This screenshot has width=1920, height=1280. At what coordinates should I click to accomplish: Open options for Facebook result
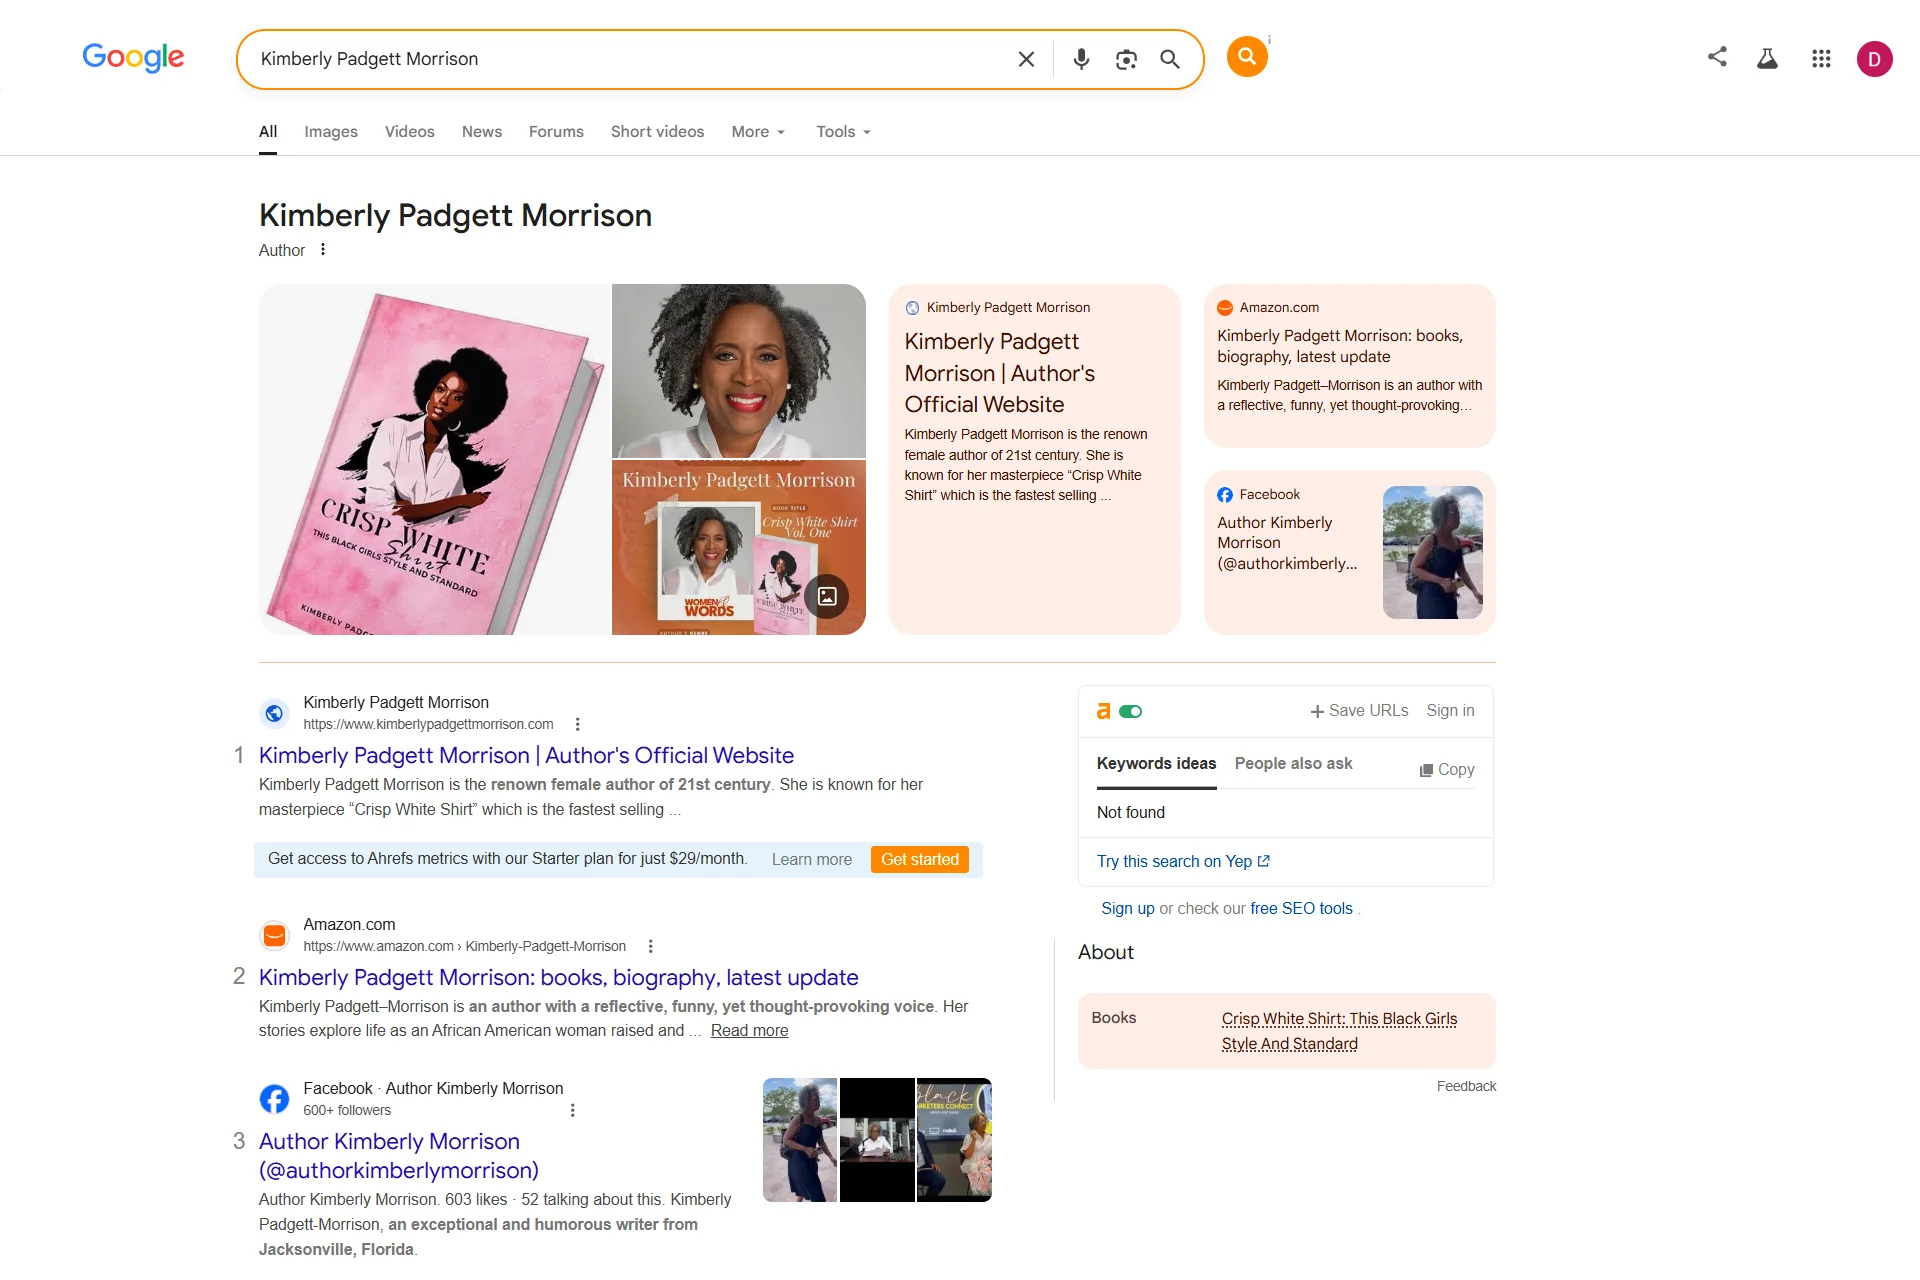(x=572, y=1110)
